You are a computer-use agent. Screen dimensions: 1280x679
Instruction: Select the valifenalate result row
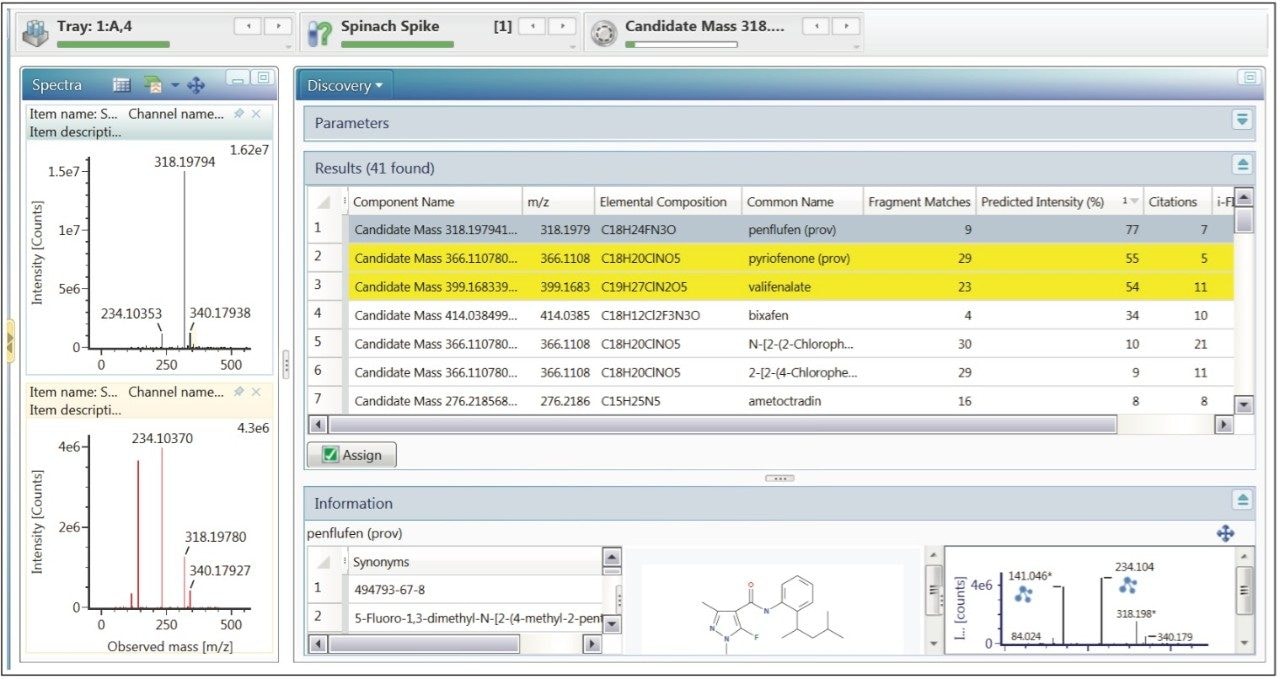(x=770, y=287)
